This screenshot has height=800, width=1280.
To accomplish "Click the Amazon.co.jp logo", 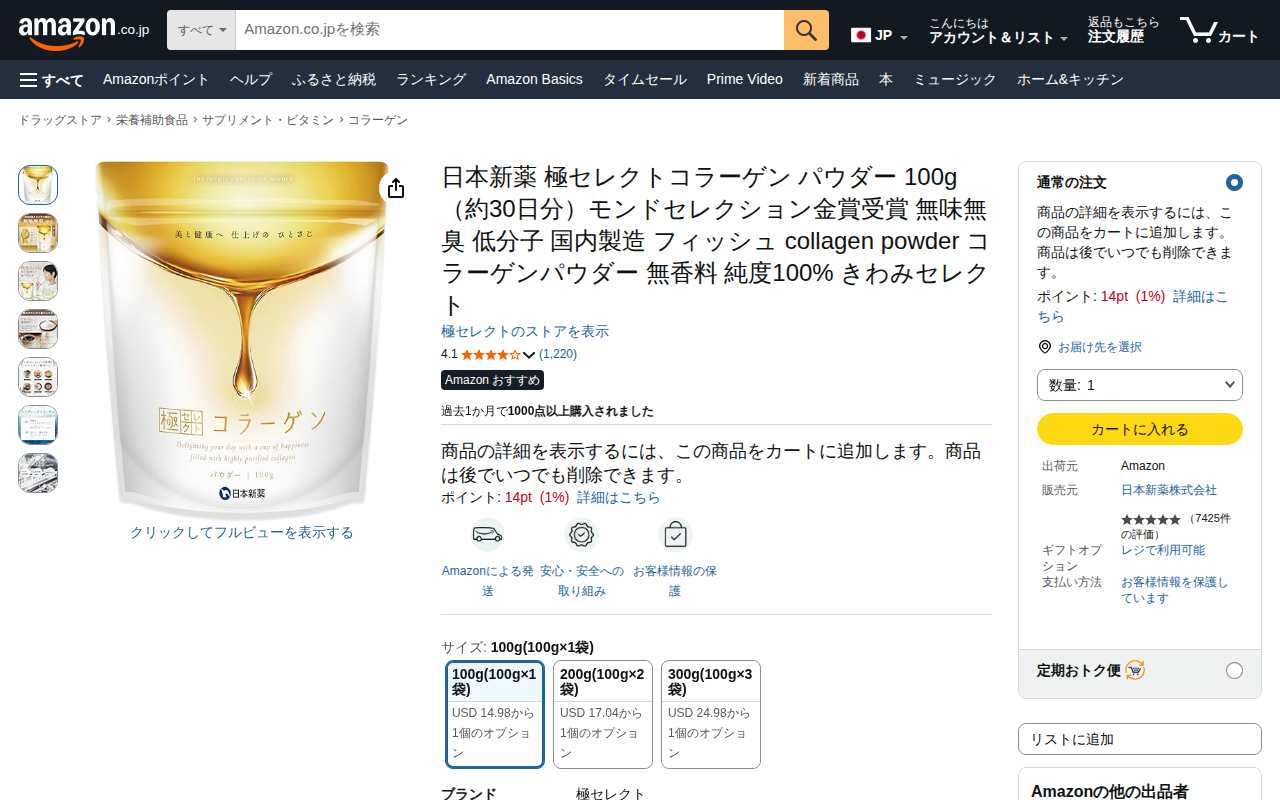I will click(84, 32).
